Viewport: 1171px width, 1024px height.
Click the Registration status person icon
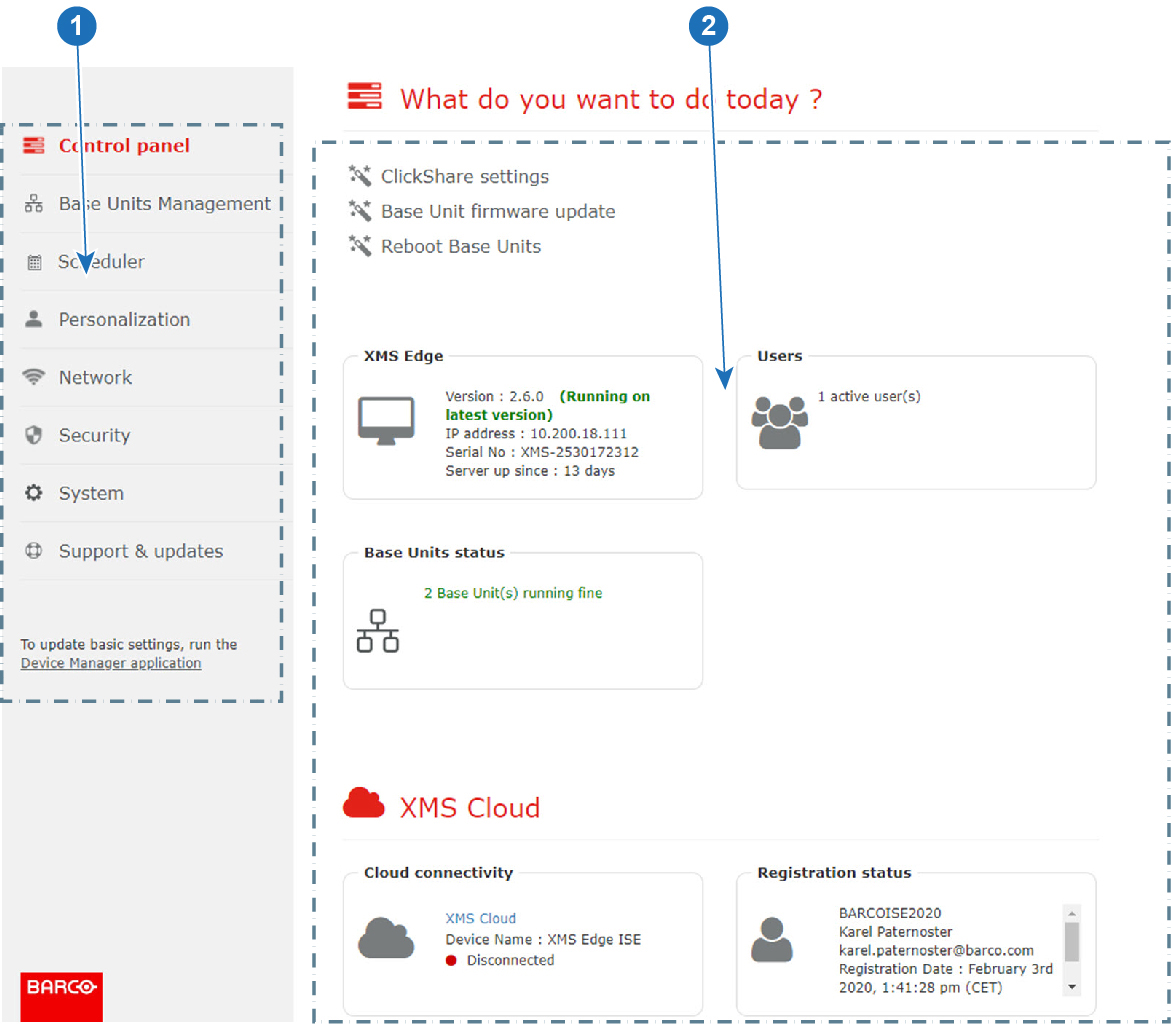tap(771, 940)
